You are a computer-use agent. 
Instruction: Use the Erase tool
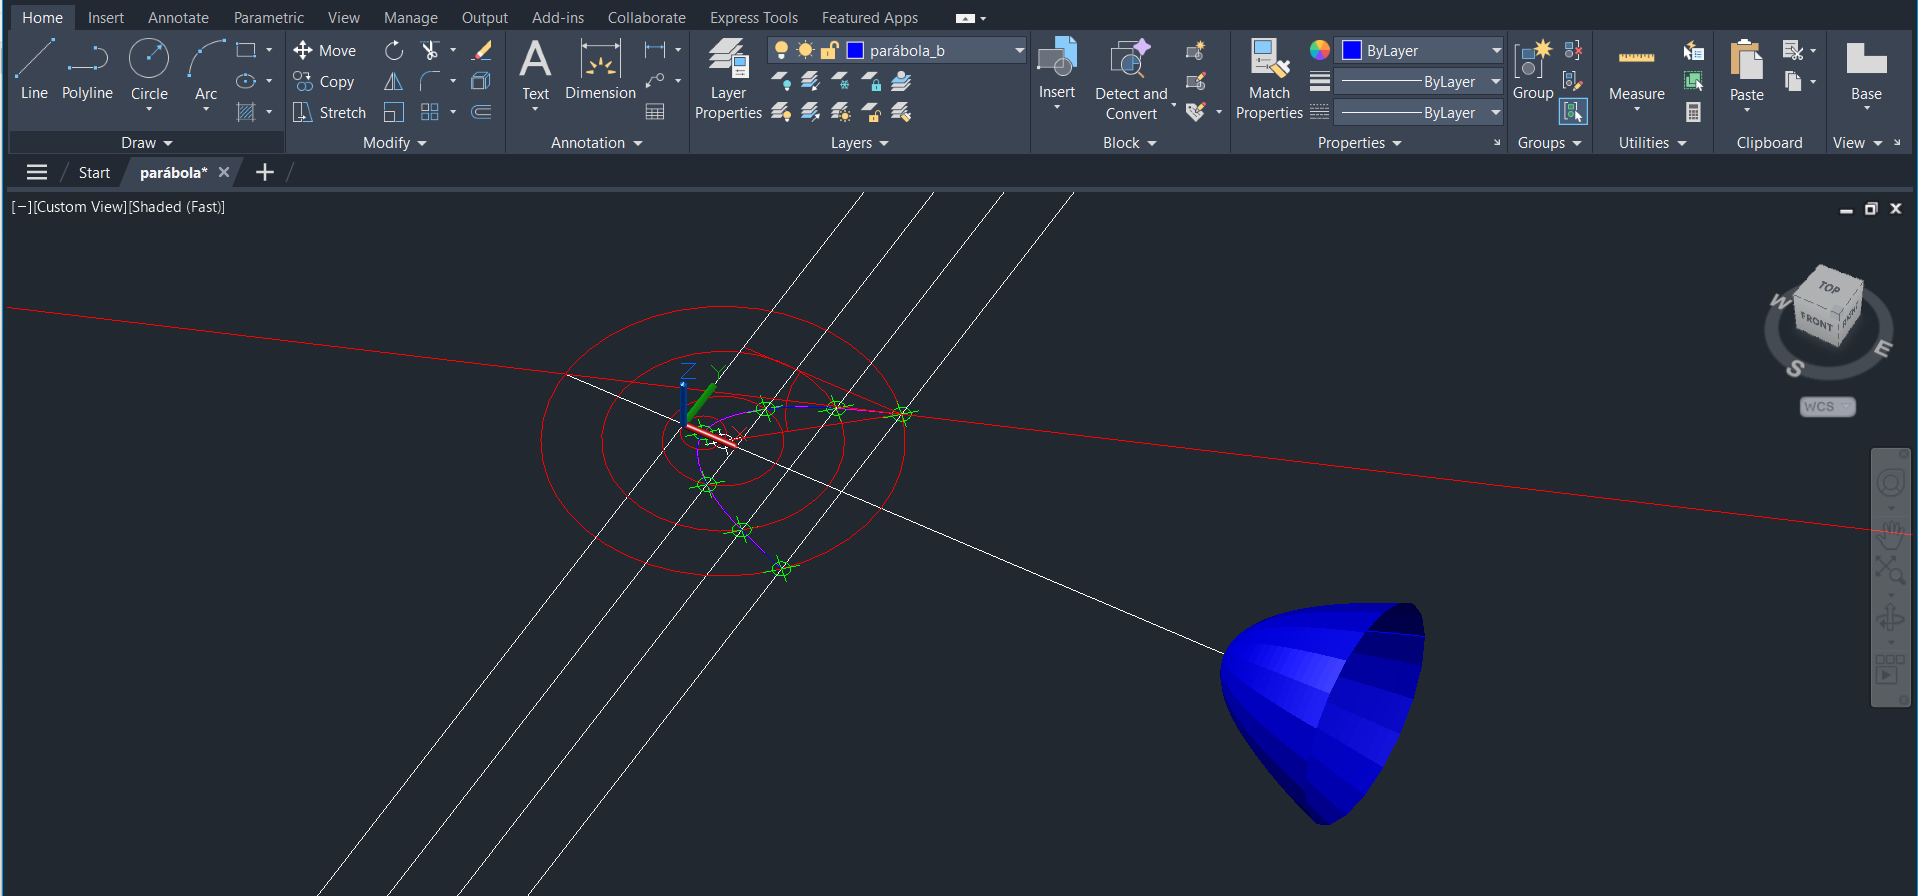coord(482,50)
